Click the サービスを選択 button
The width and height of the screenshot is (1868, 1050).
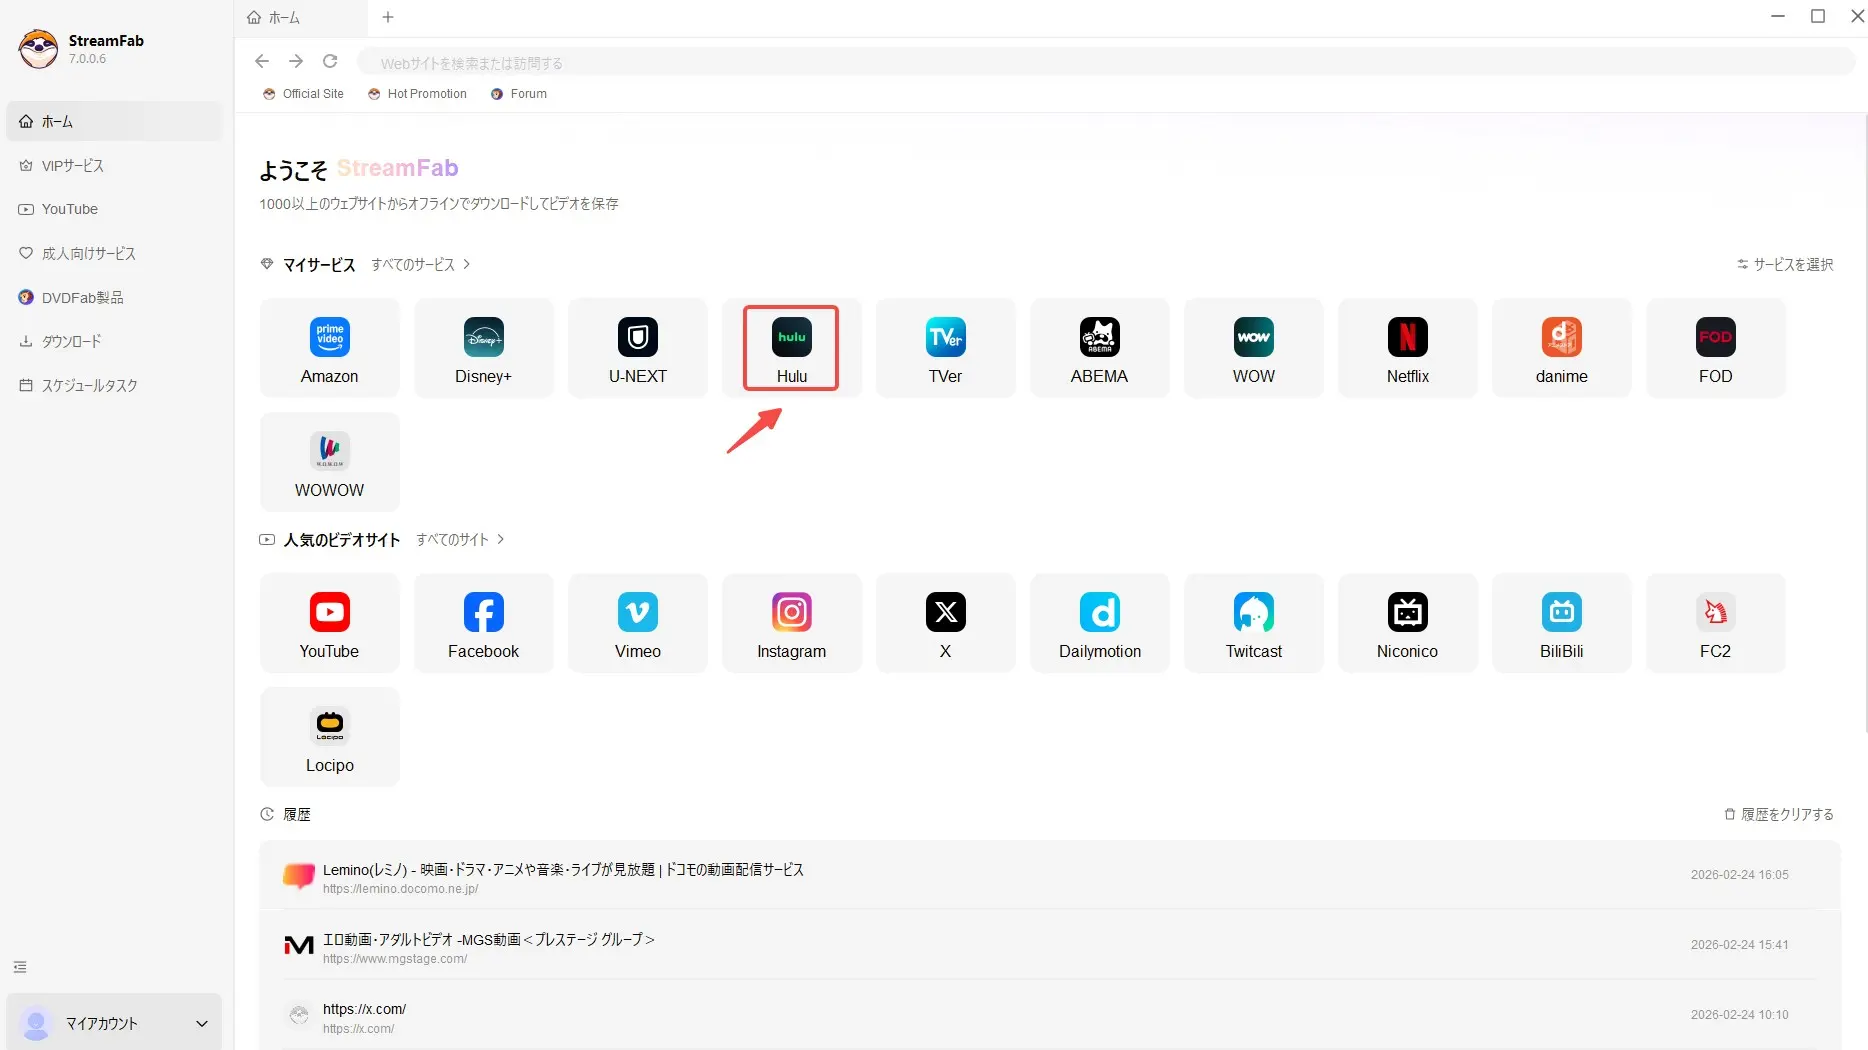click(1785, 264)
